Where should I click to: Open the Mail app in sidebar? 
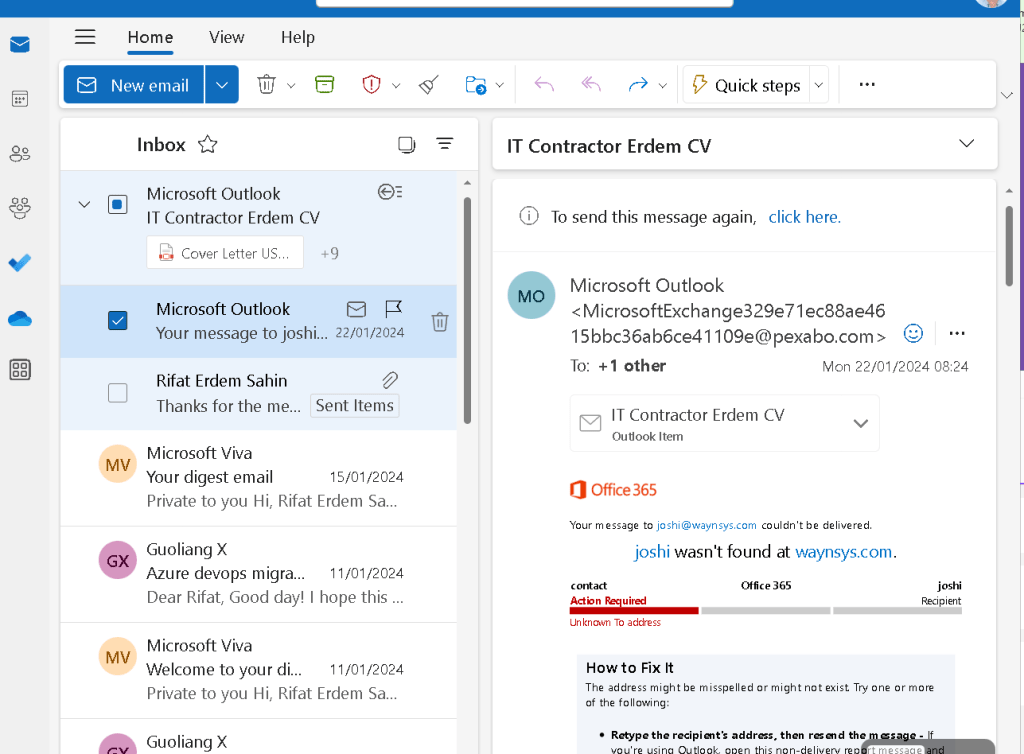pyautogui.click(x=20, y=44)
